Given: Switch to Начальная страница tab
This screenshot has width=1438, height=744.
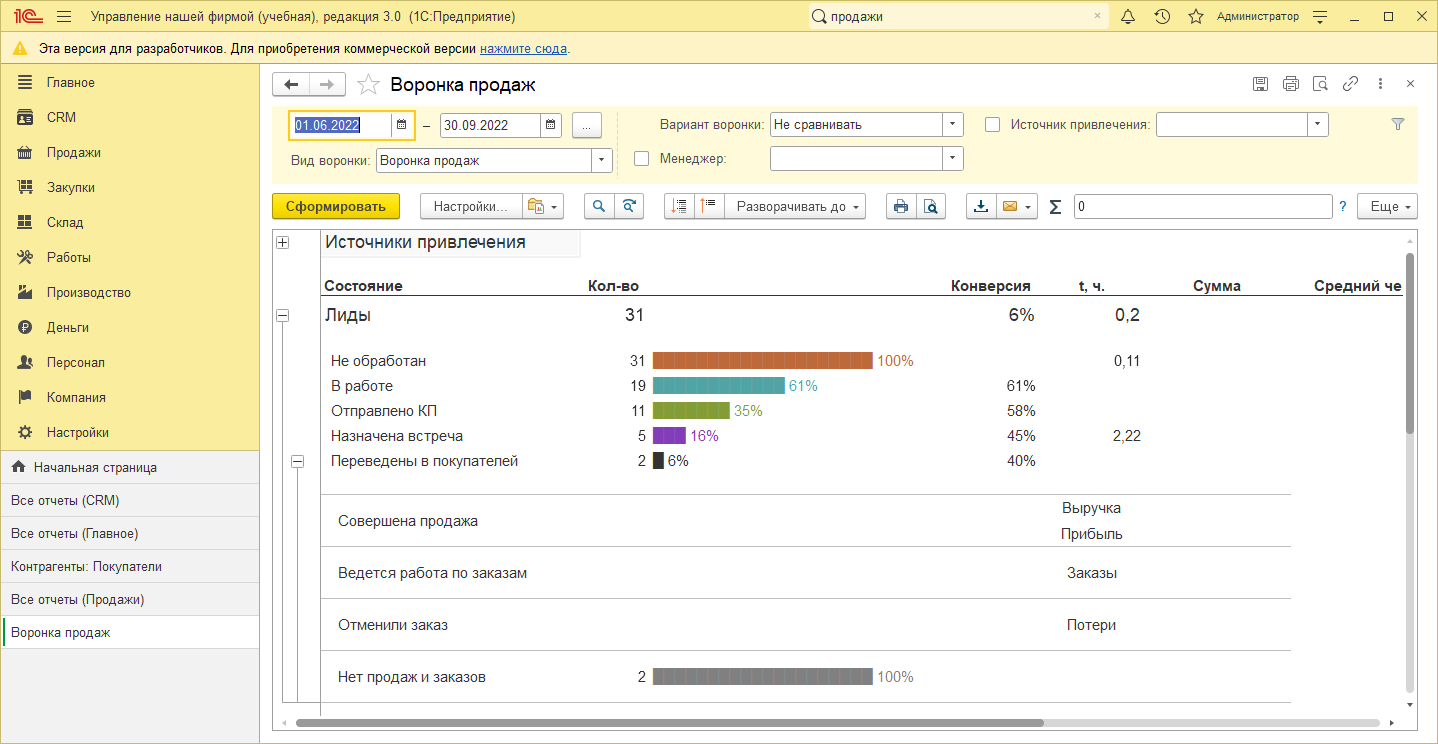Looking at the screenshot, I should pos(130,467).
